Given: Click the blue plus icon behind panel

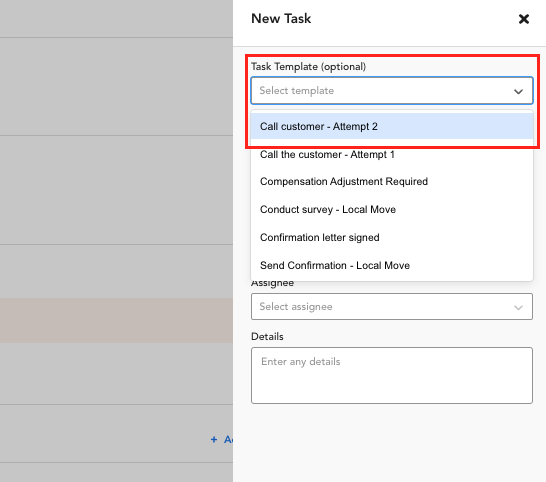Looking at the screenshot, I should pyautogui.click(x=214, y=440).
